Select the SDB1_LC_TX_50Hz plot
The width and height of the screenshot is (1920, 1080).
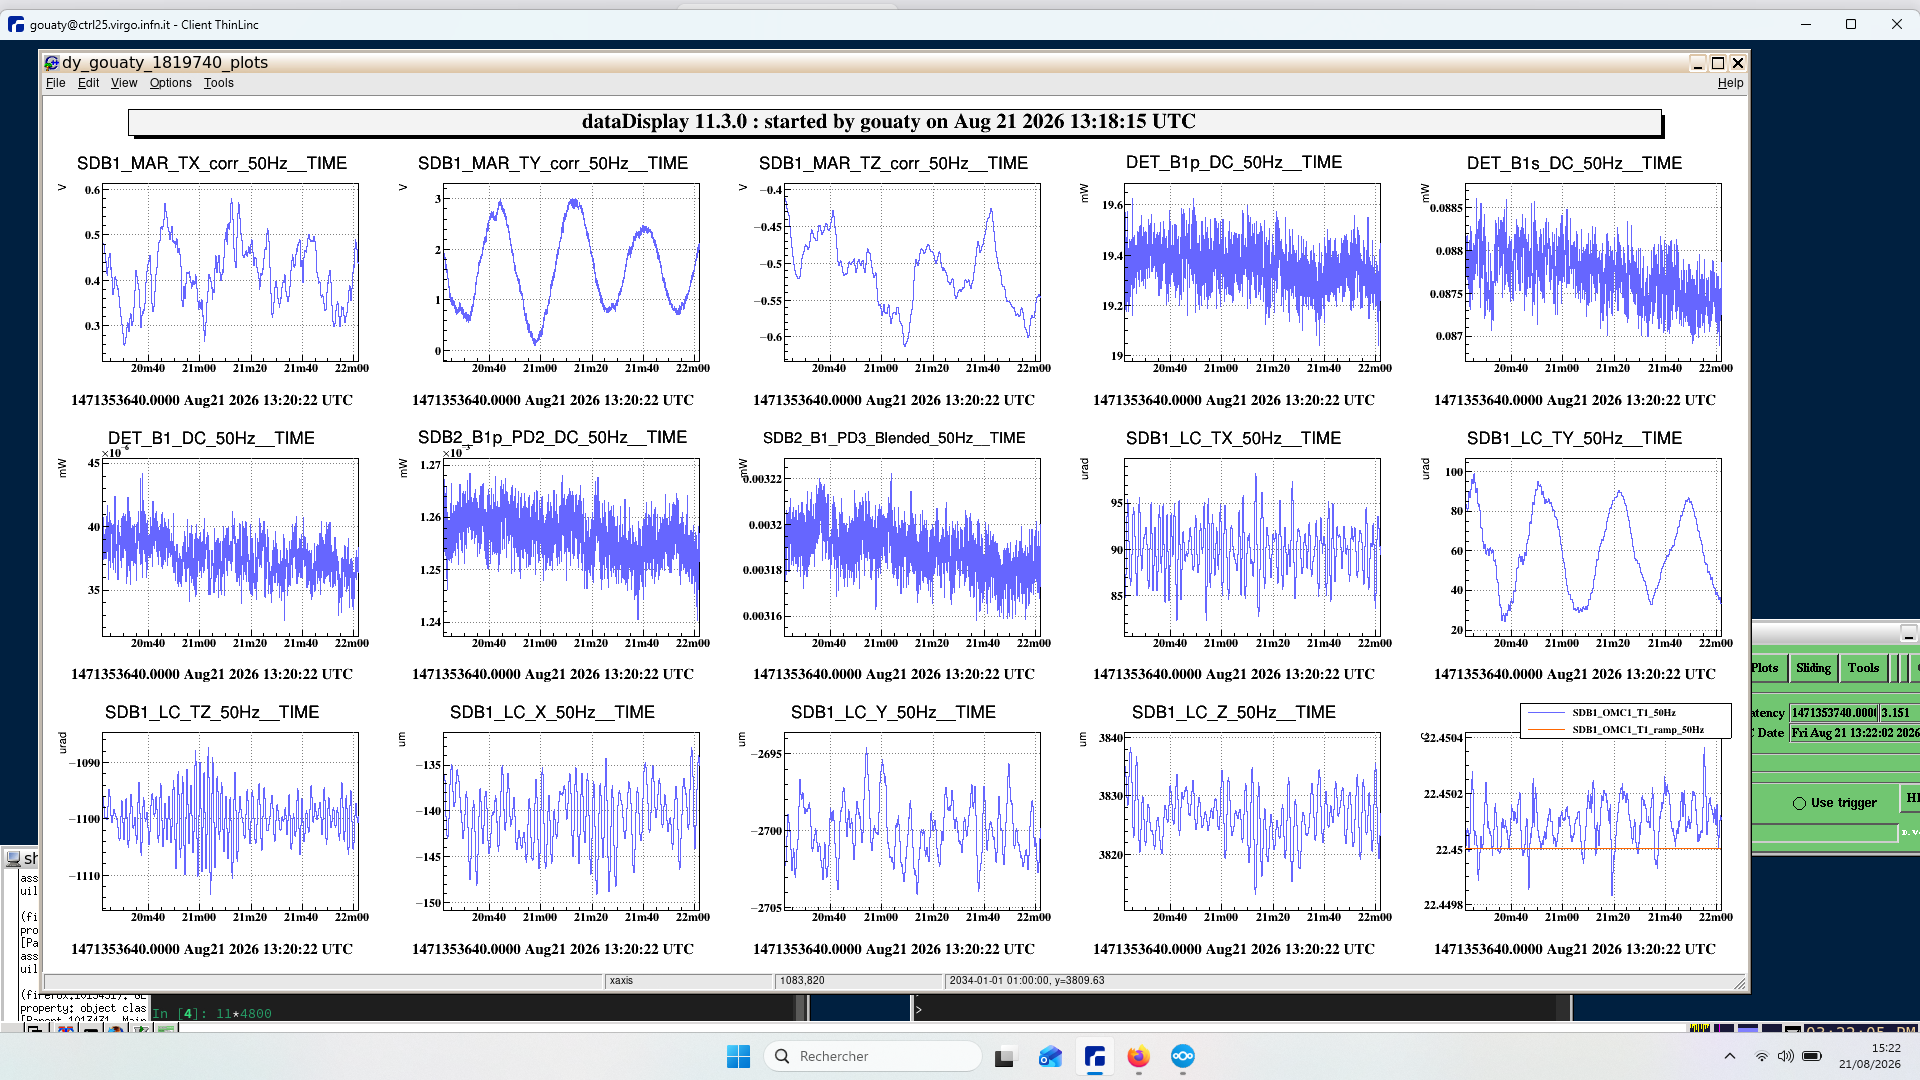point(1252,547)
